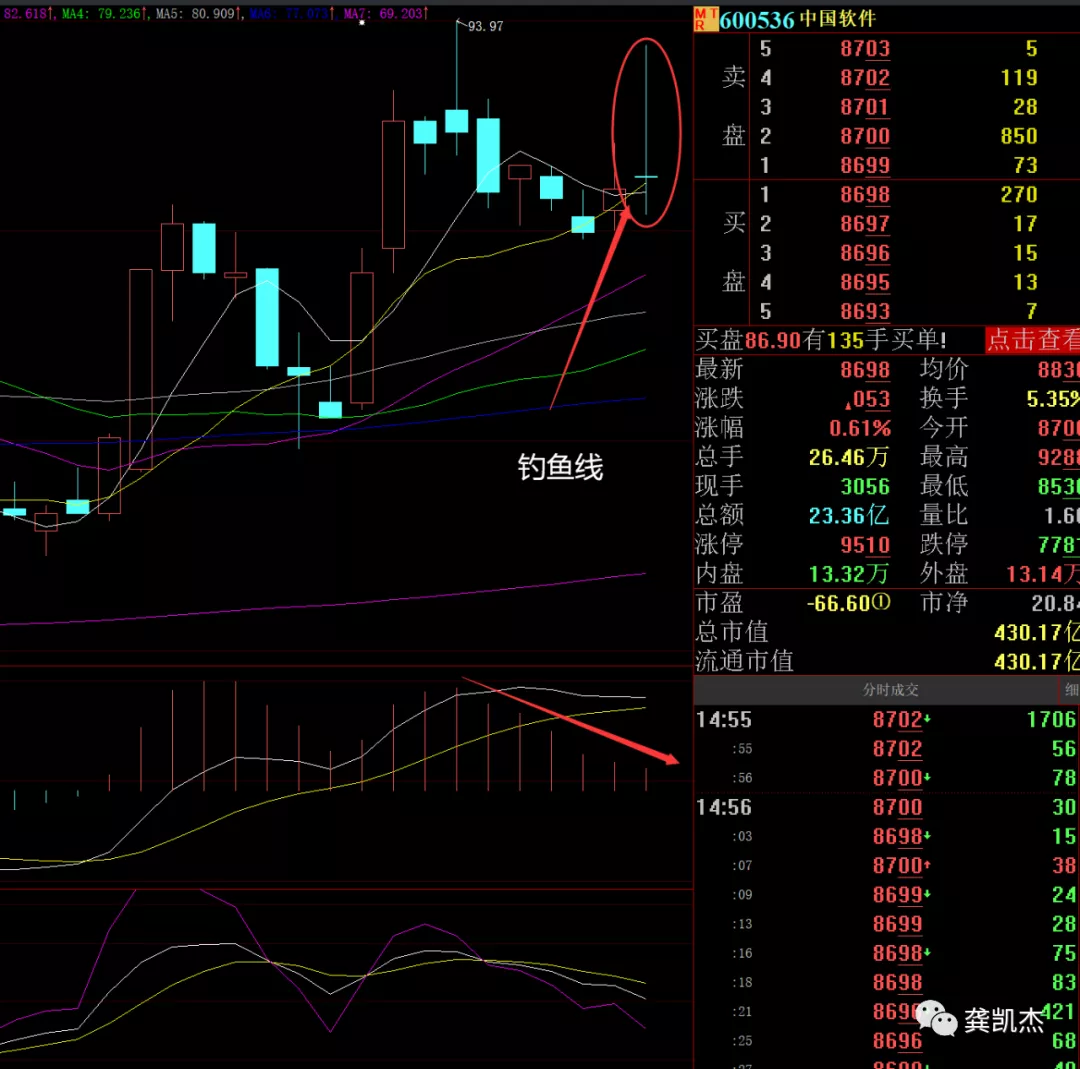Click the MTR badge beside stock code
The height and width of the screenshot is (1069, 1080).
click(705, 19)
